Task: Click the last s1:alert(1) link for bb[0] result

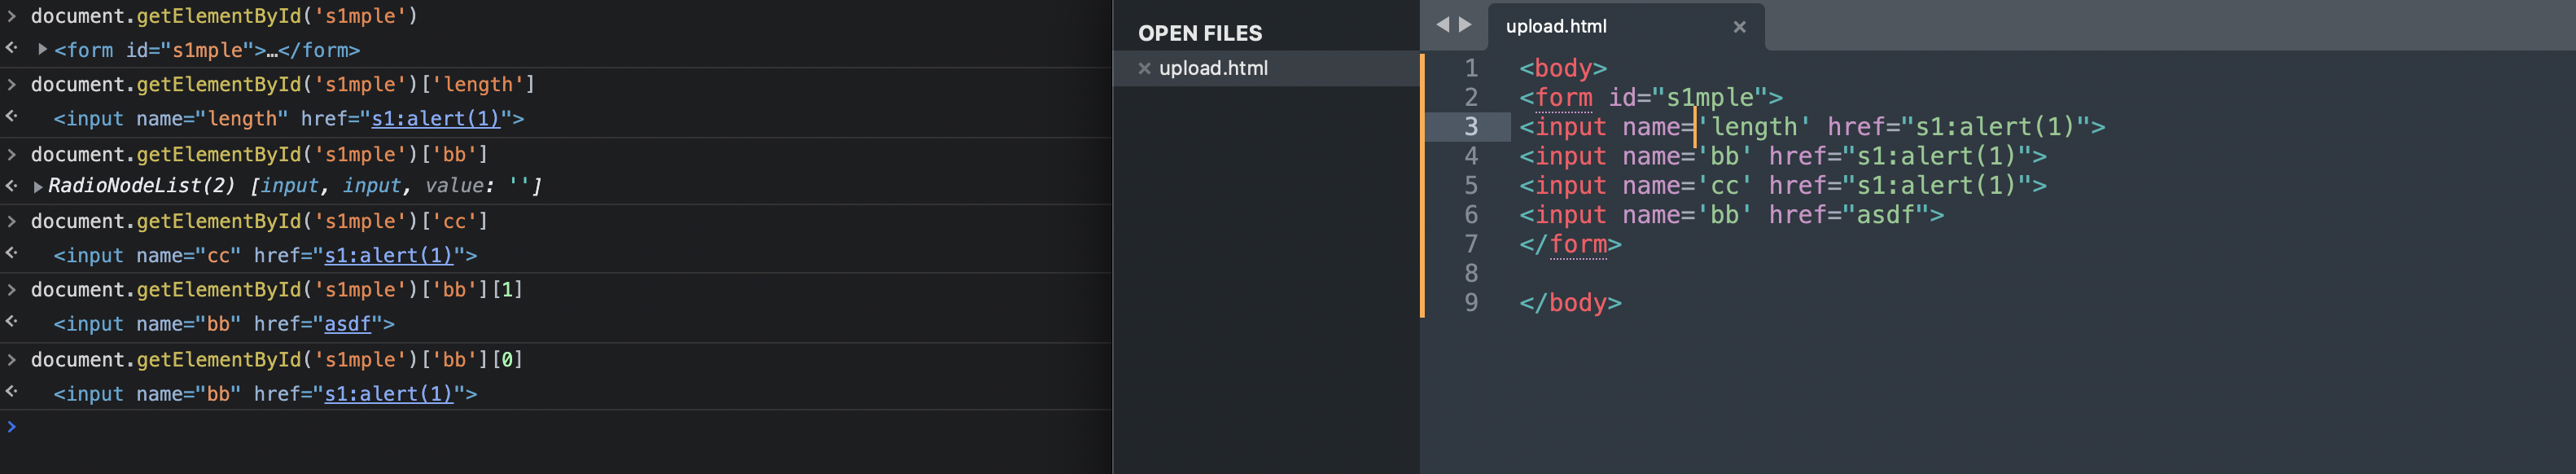Action: [x=388, y=394]
